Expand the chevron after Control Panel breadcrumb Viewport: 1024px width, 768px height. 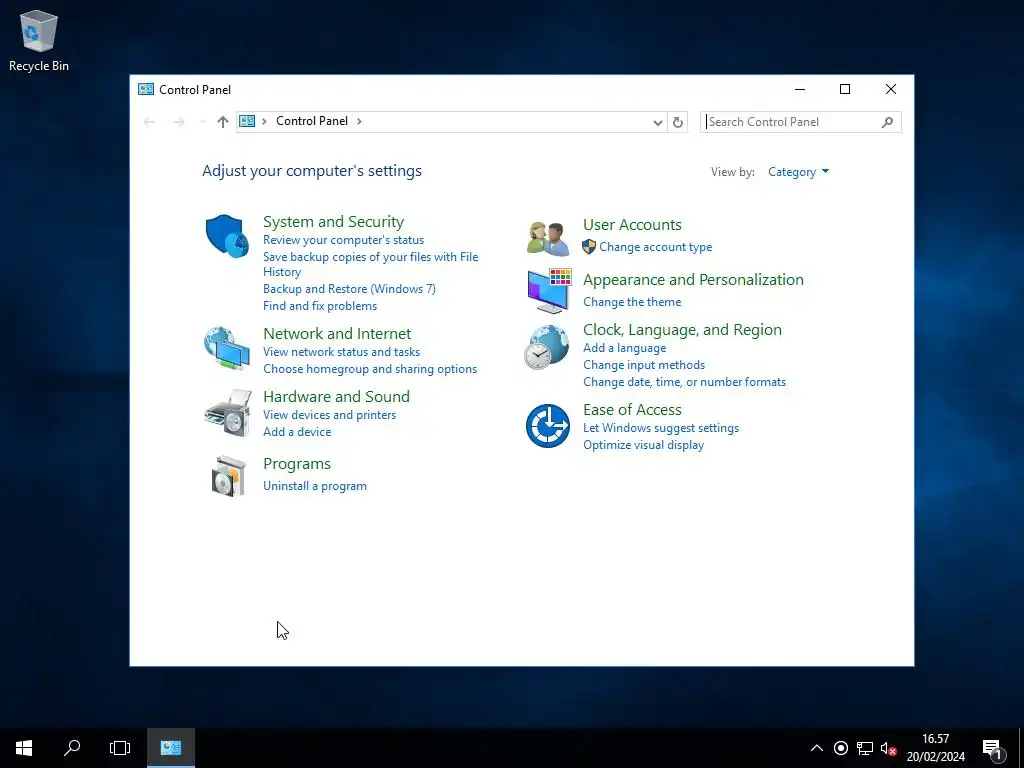click(x=359, y=121)
